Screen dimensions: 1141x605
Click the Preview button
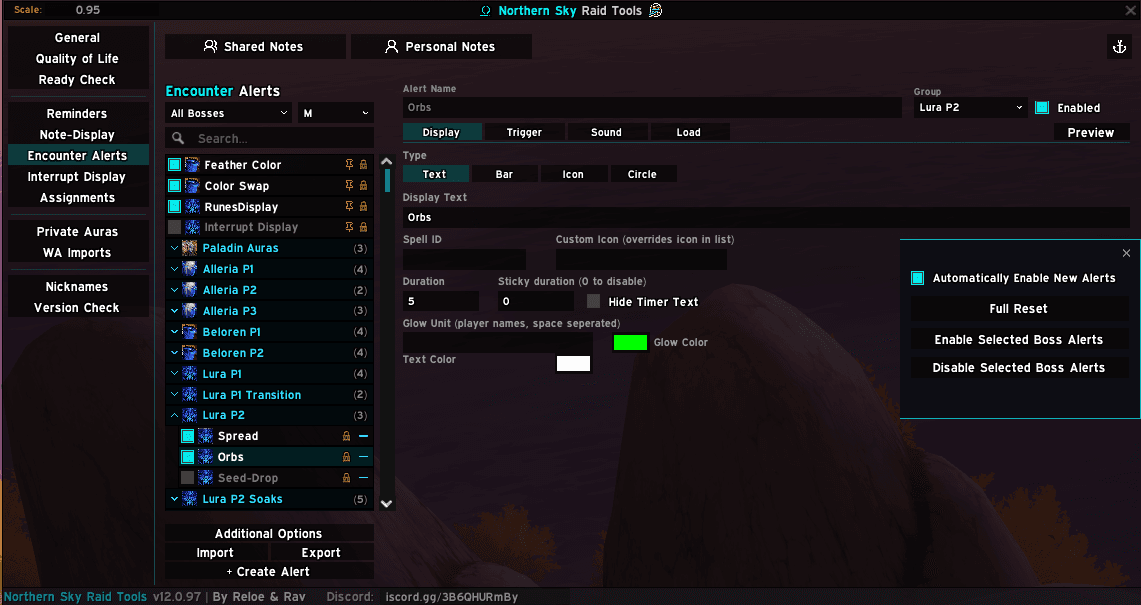click(x=1091, y=133)
